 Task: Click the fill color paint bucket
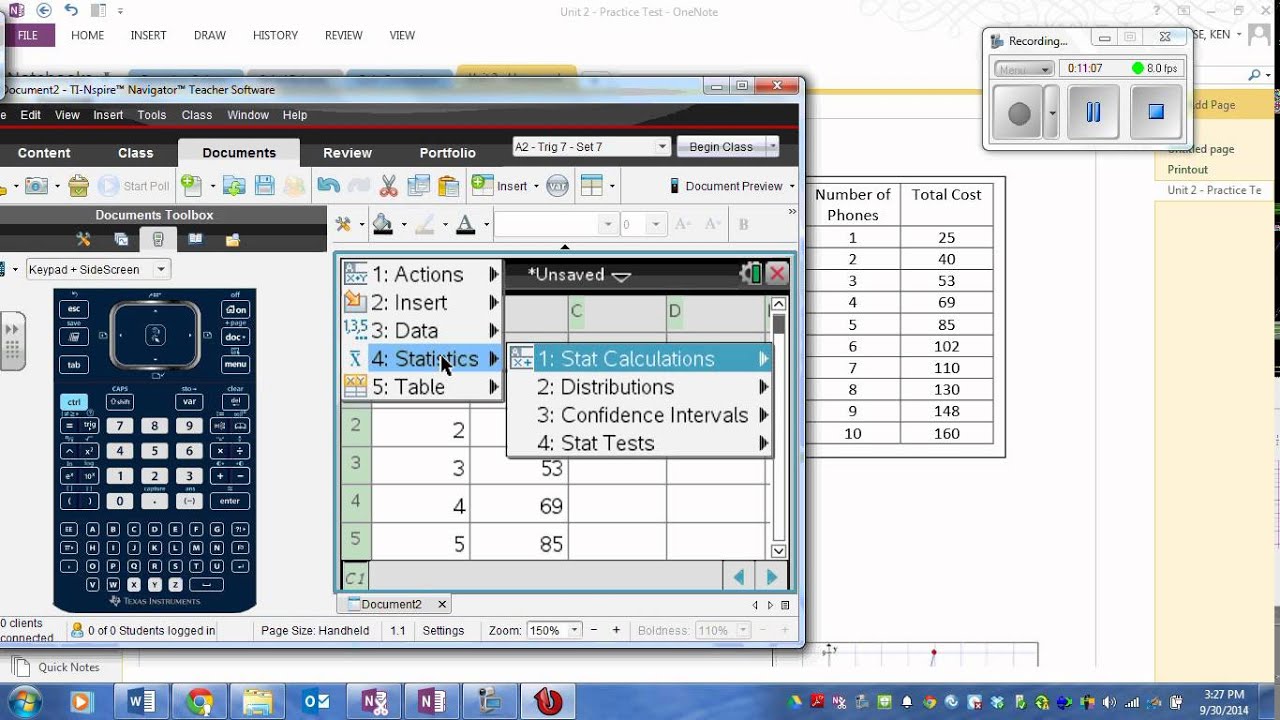[x=382, y=225]
